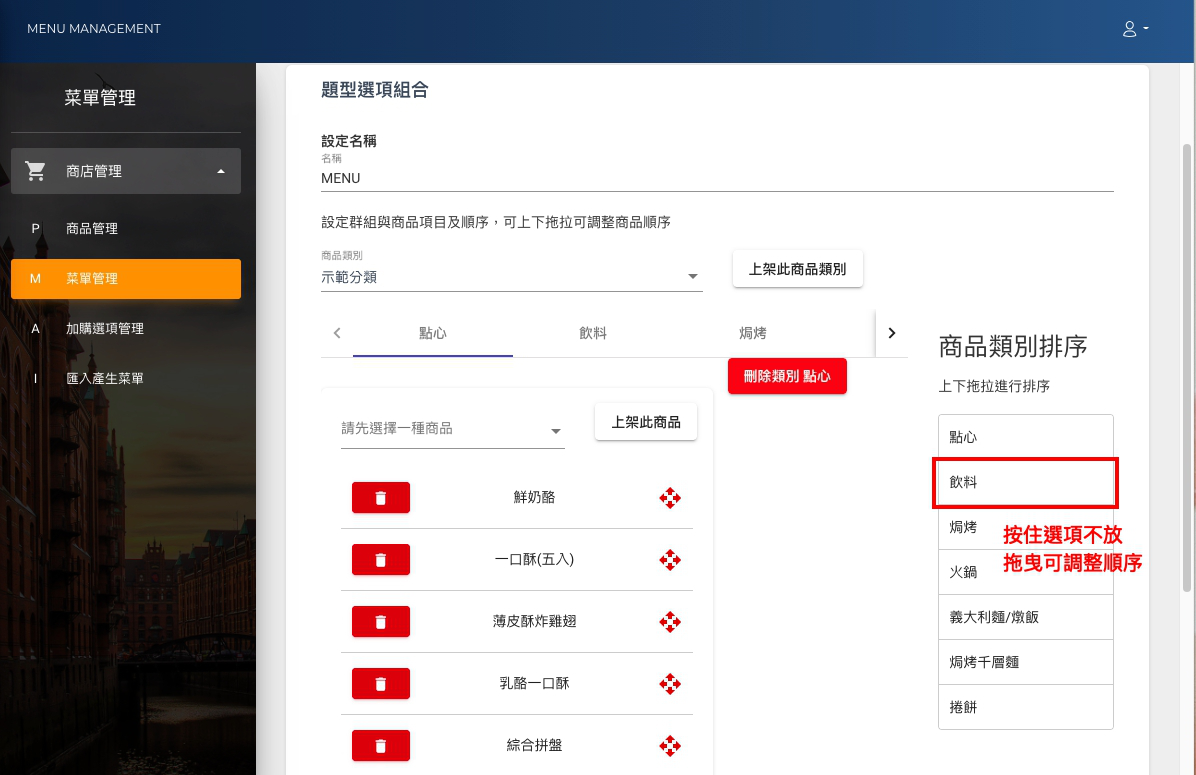This screenshot has width=1196, height=775.
Task: Click the 乳酪一口酥 product name
Action: 534,683
